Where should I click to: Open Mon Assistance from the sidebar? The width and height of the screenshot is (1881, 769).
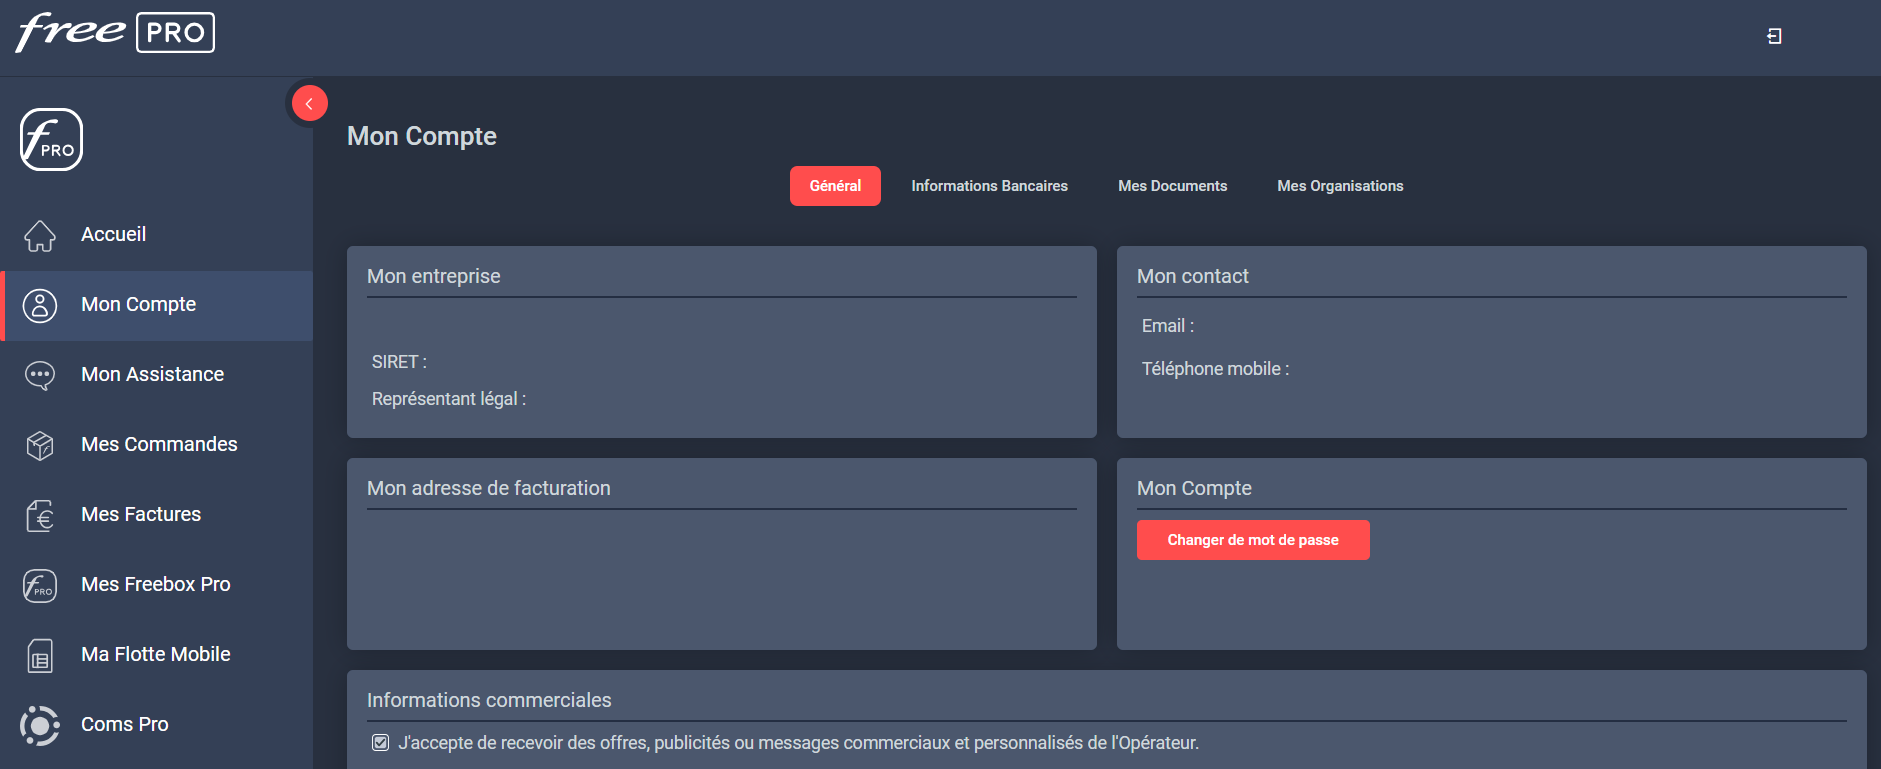click(x=152, y=375)
